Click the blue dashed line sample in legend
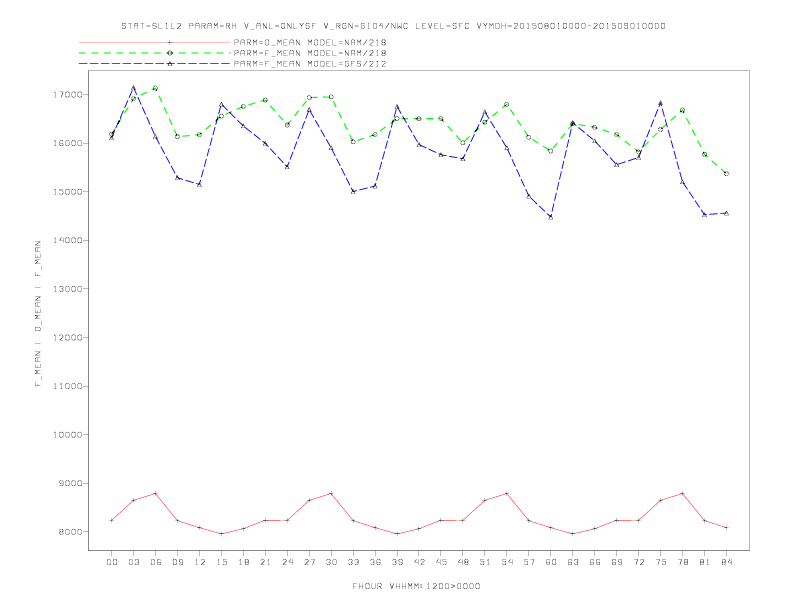792x612 pixels. (x=155, y=64)
